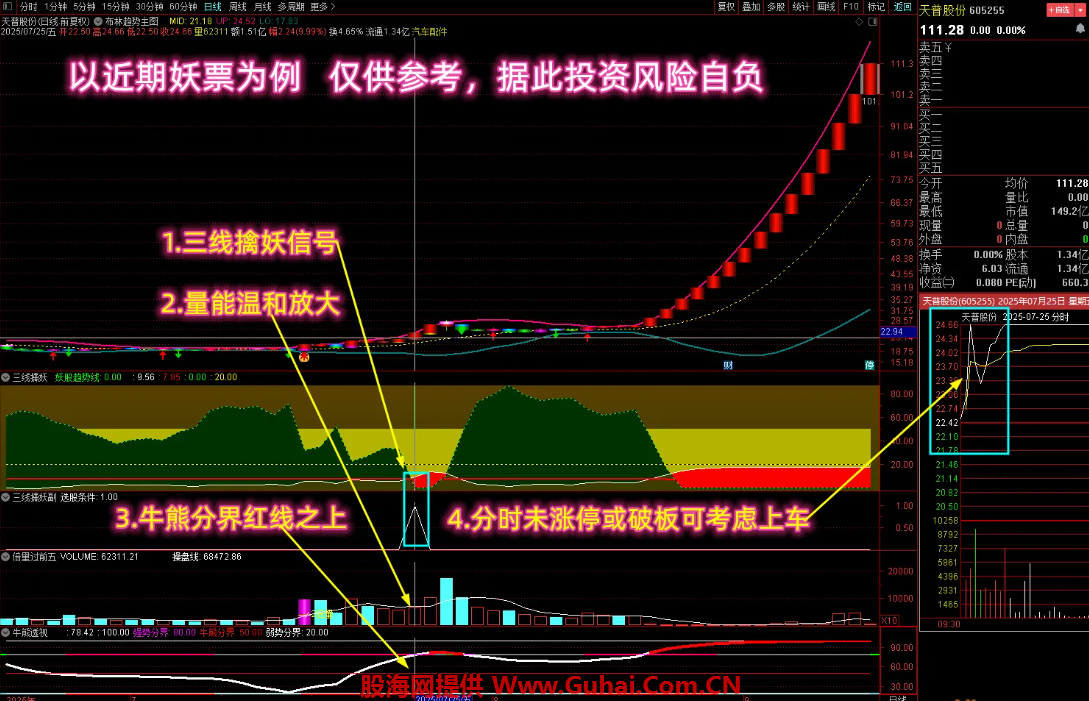
Task: Open indicator menu circle before 布林趋势主图
Action: 98,19
